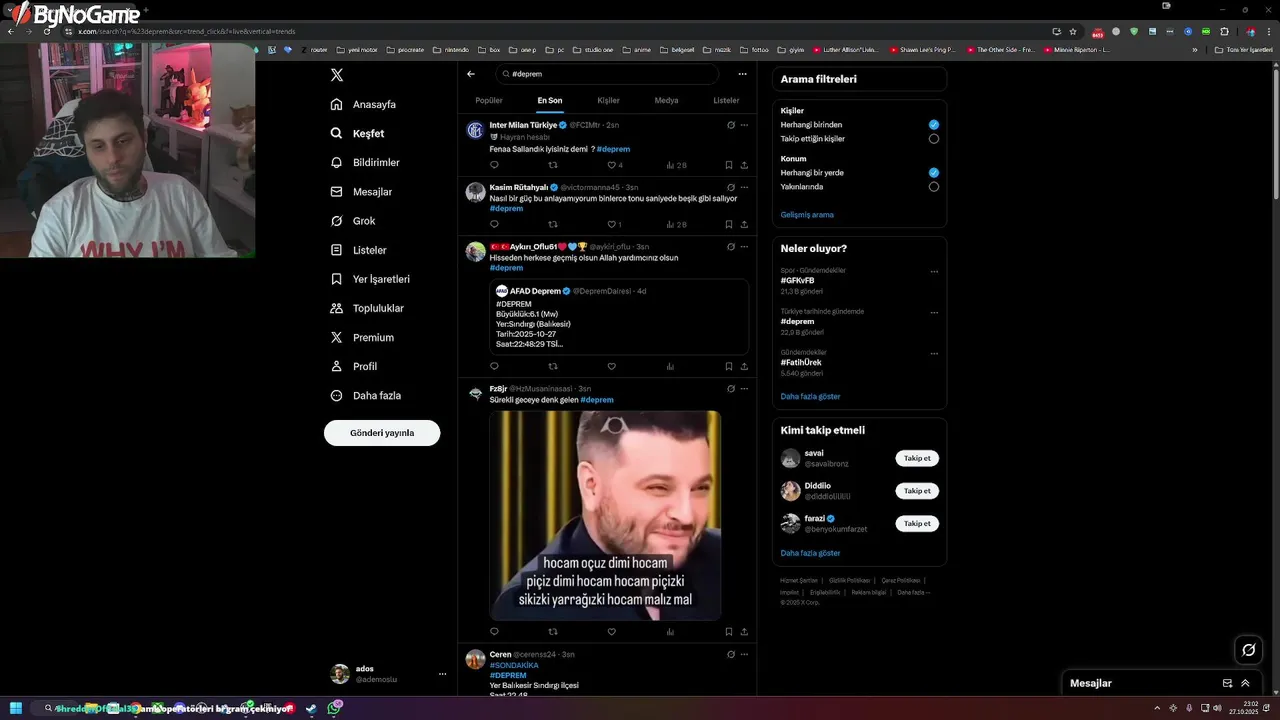Viewport: 1280px width, 720px height.
Task: Open more options on Ceren post
Action: [x=744, y=654]
